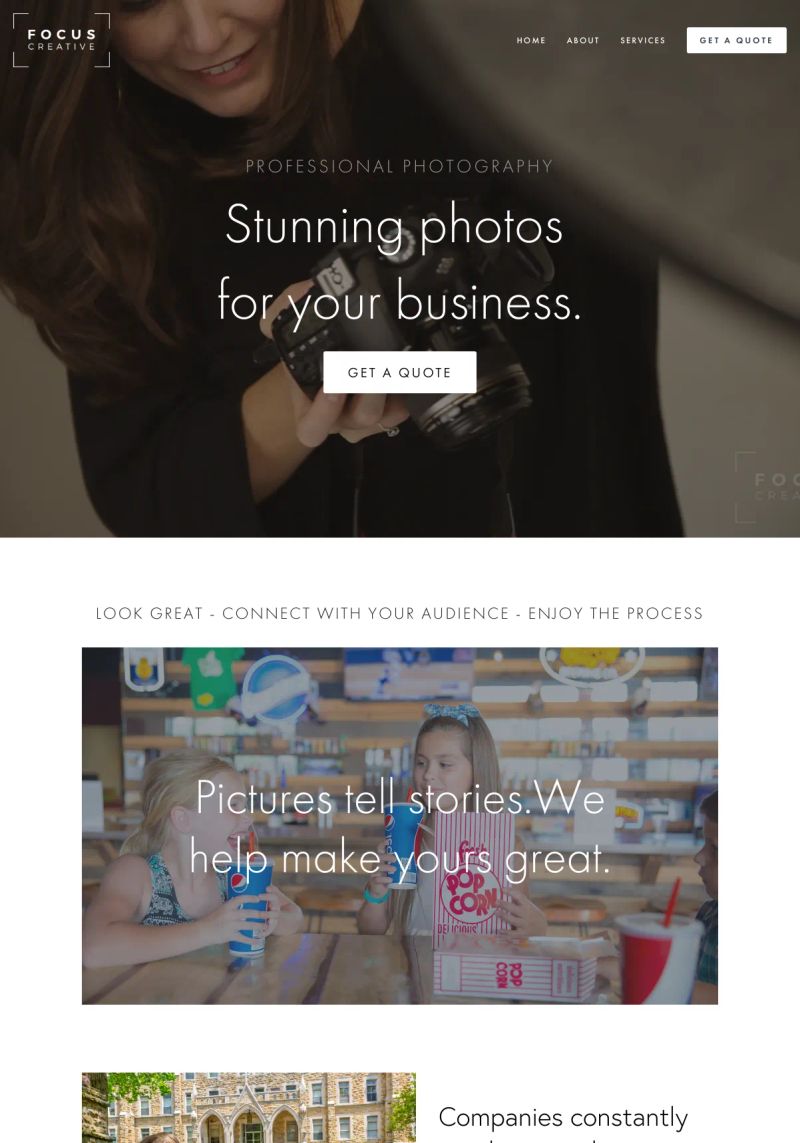Click the Look Great Connect tagline text
Viewport: 800px width, 1143px height.
pos(400,614)
